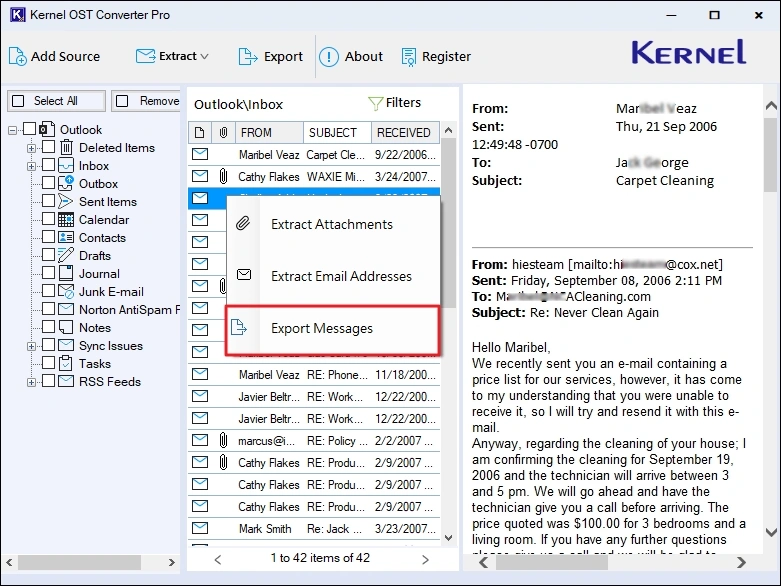Click the Calendar grid icon
781x586 pixels.
(x=66, y=220)
